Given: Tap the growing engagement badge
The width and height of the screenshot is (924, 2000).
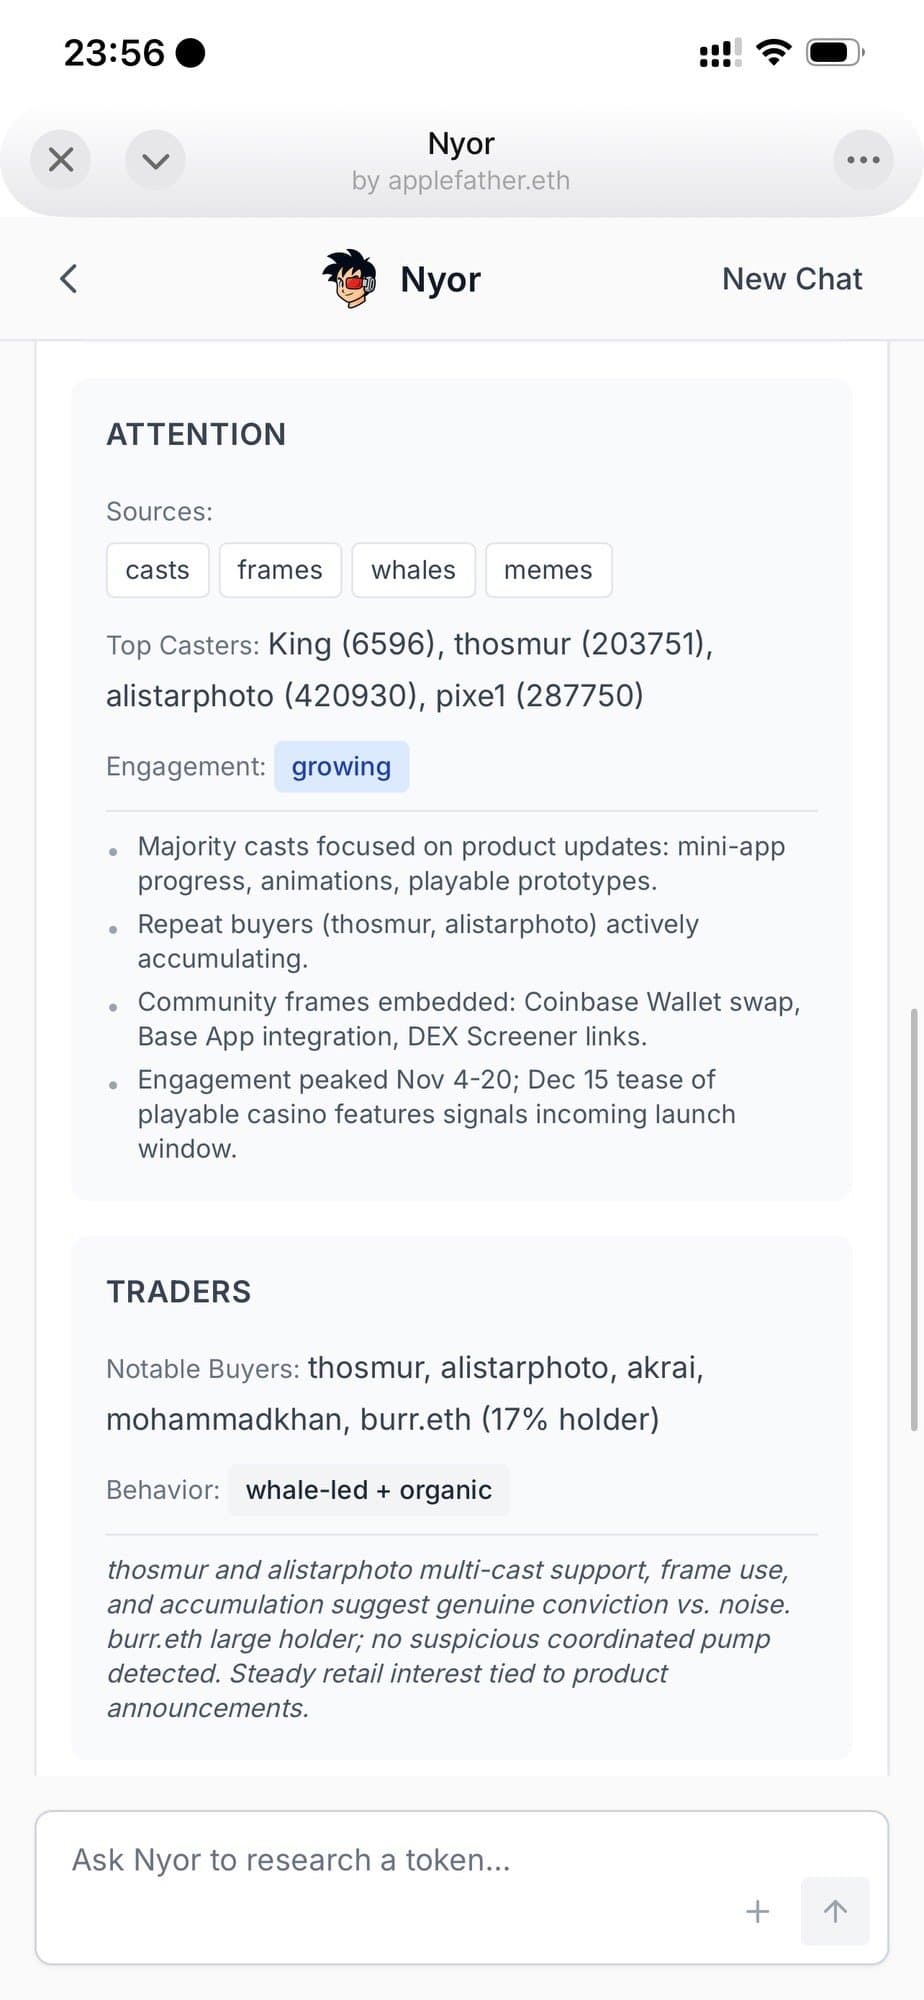Looking at the screenshot, I should pyautogui.click(x=341, y=766).
